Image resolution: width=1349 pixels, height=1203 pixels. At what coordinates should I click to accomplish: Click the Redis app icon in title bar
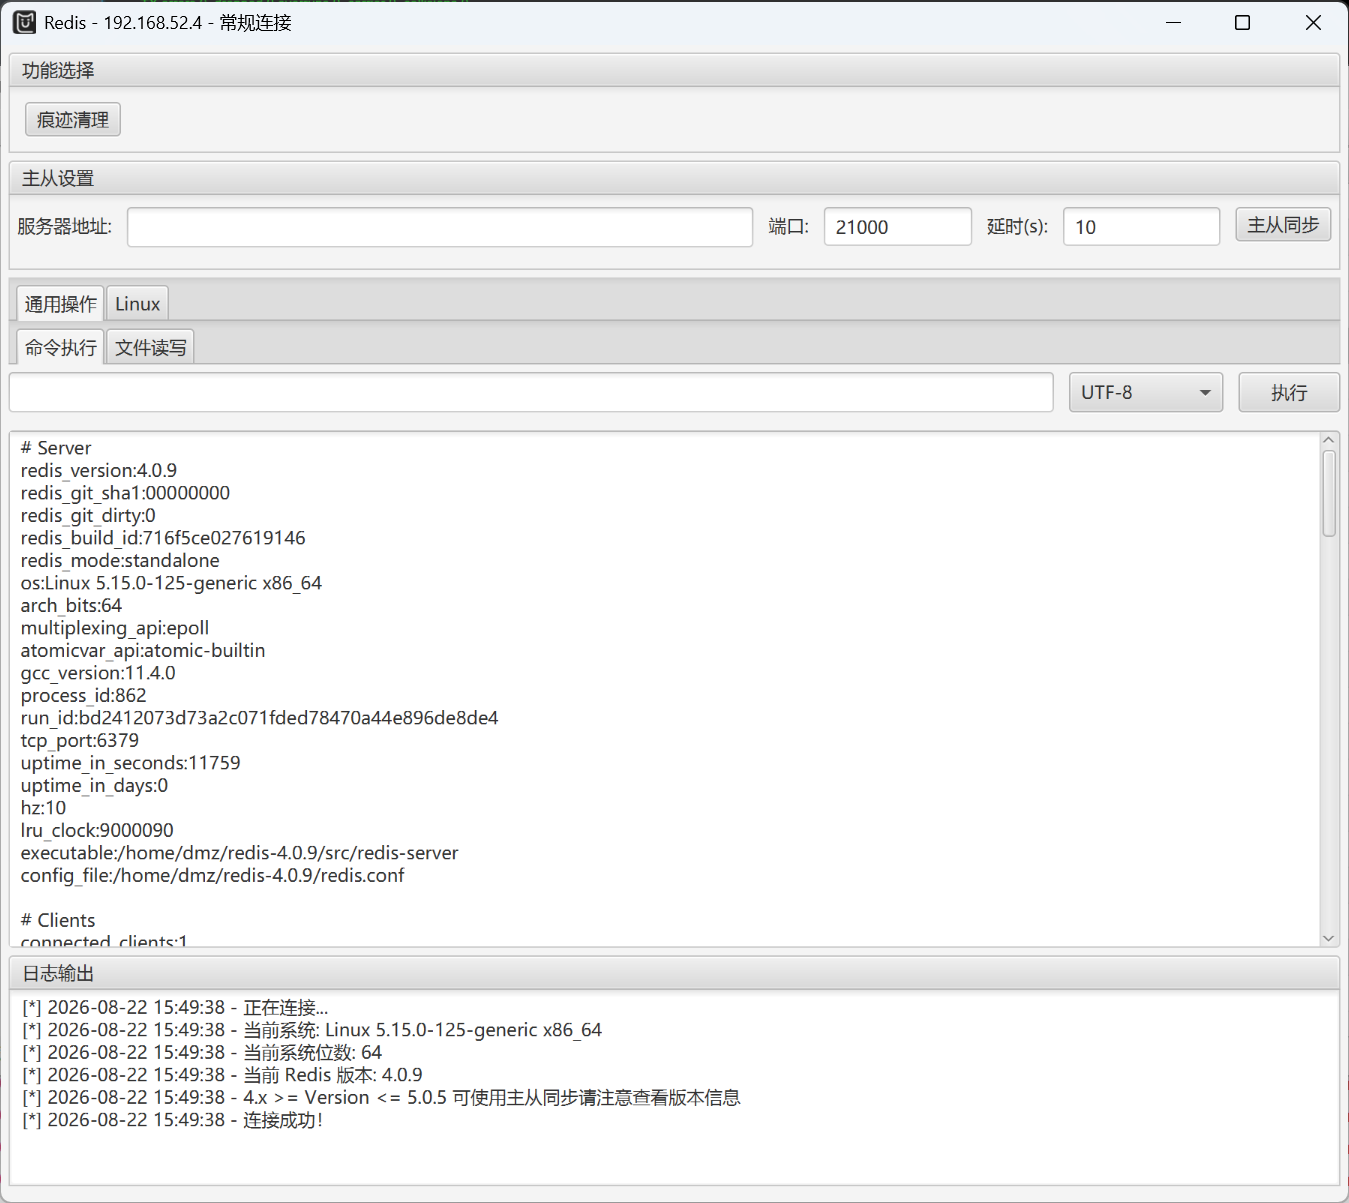(x=24, y=22)
